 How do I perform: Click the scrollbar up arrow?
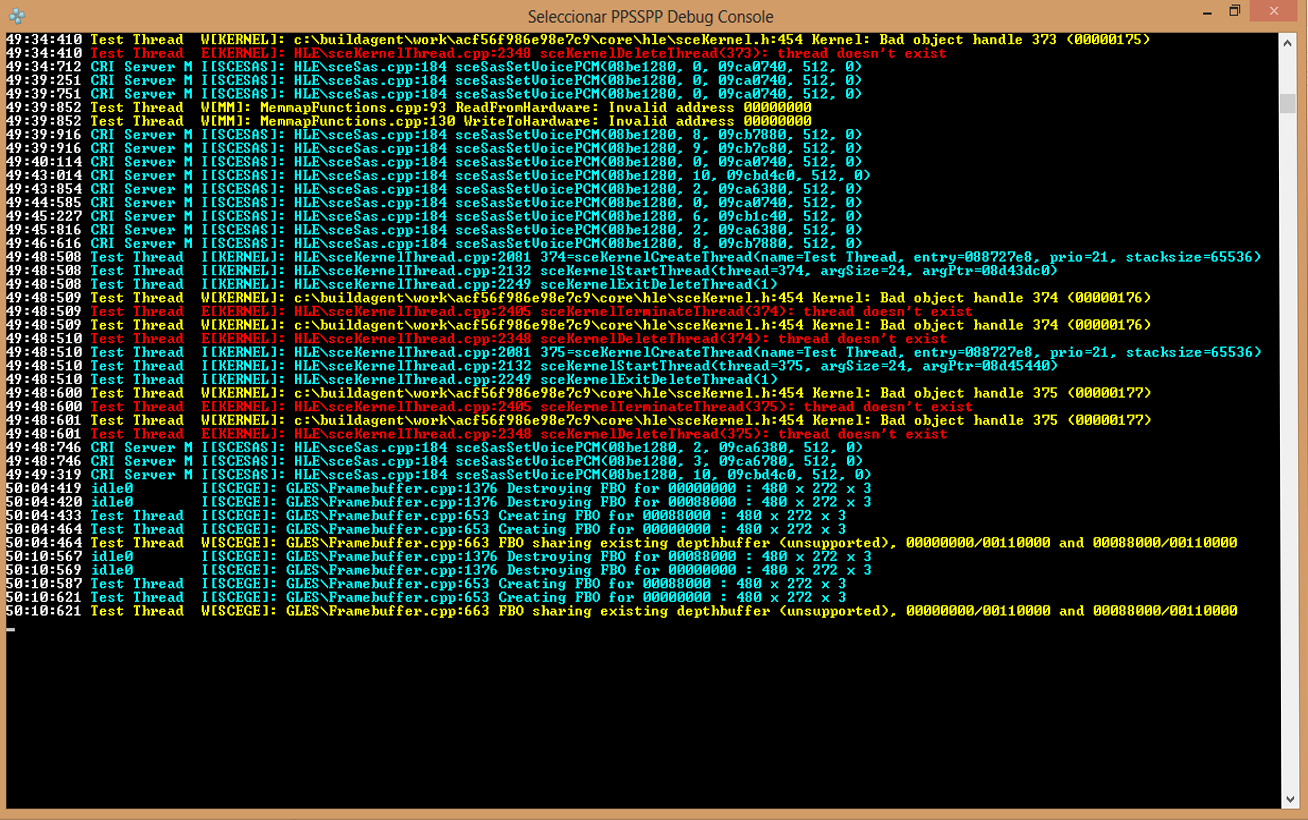click(x=1289, y=42)
